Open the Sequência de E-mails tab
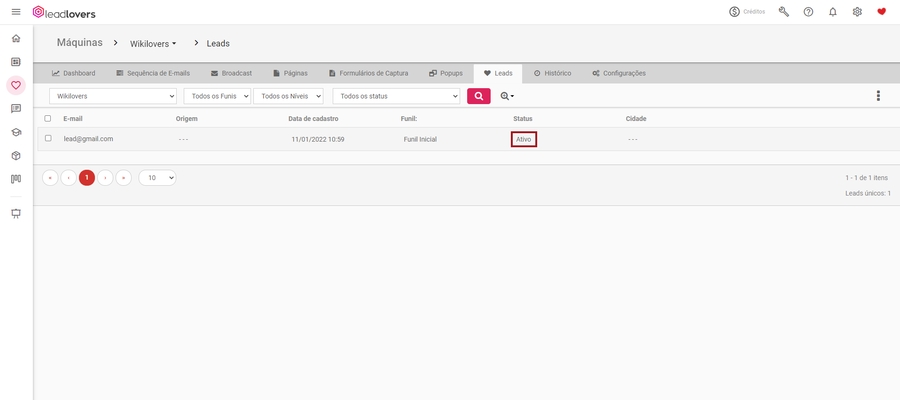 (152, 73)
